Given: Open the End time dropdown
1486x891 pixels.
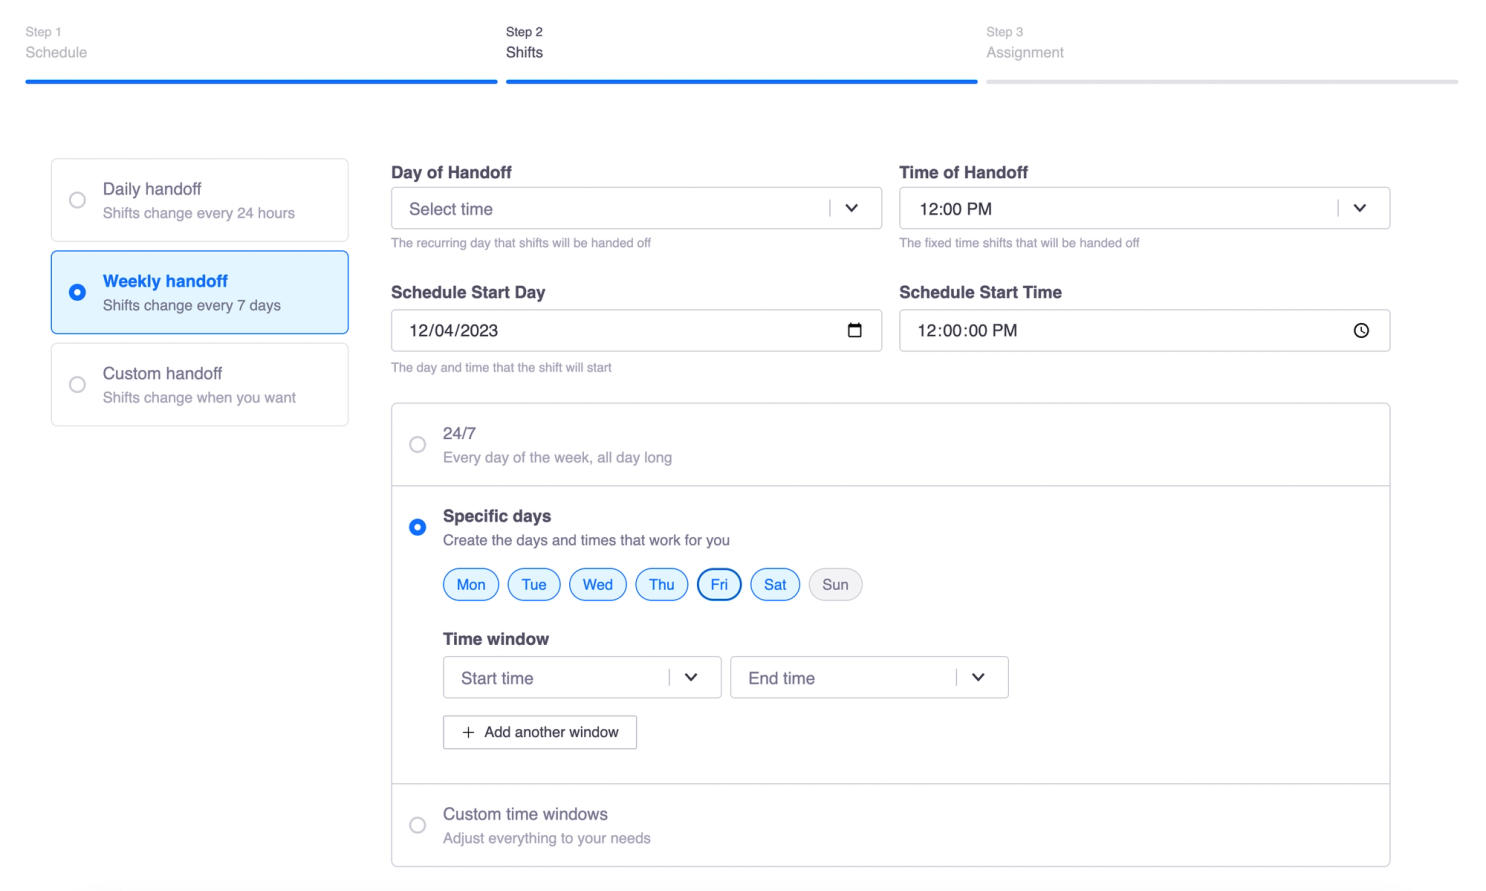Looking at the screenshot, I should pos(869,678).
